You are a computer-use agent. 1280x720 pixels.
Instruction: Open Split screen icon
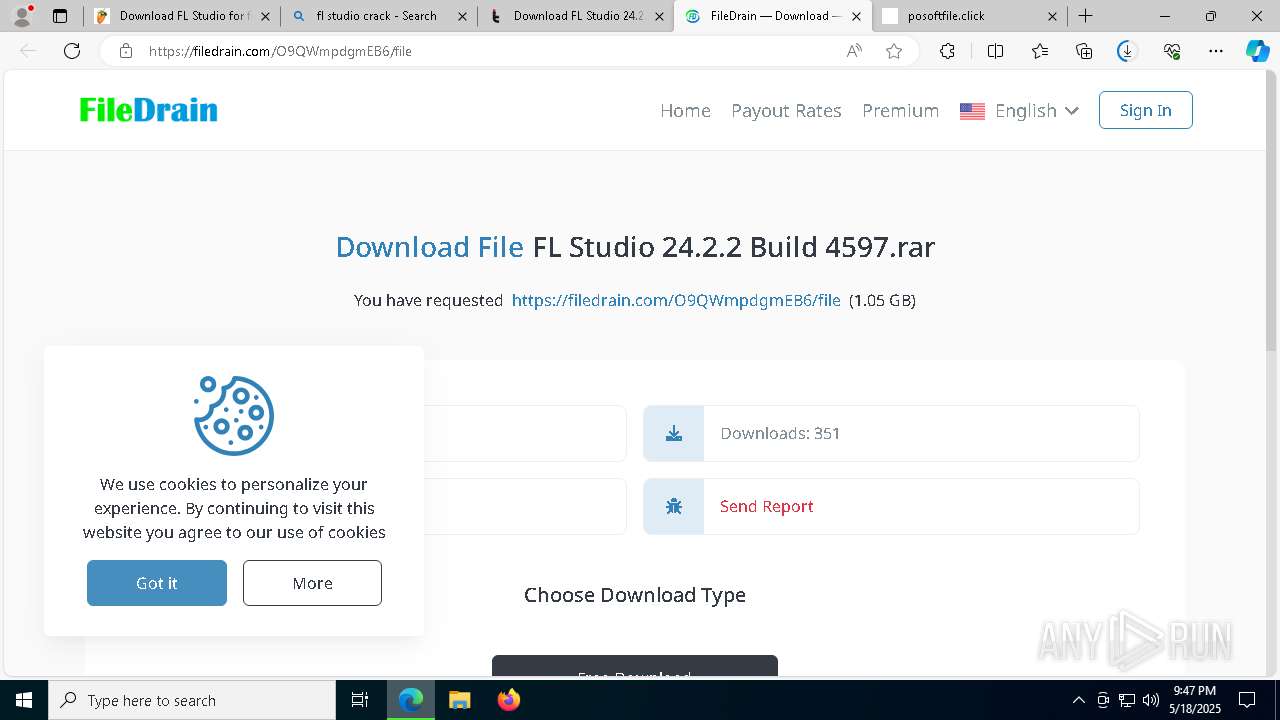click(995, 51)
